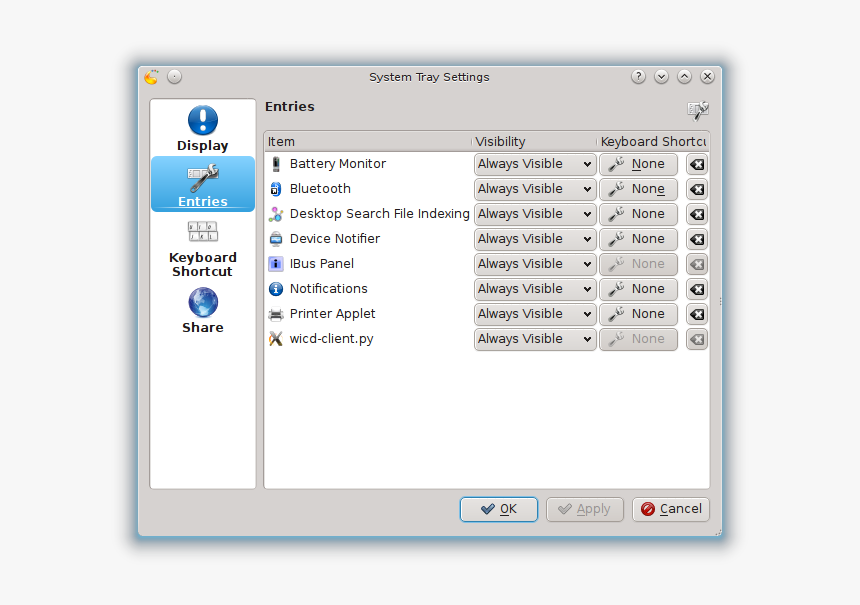Click the Device Notifier icon

278,239
